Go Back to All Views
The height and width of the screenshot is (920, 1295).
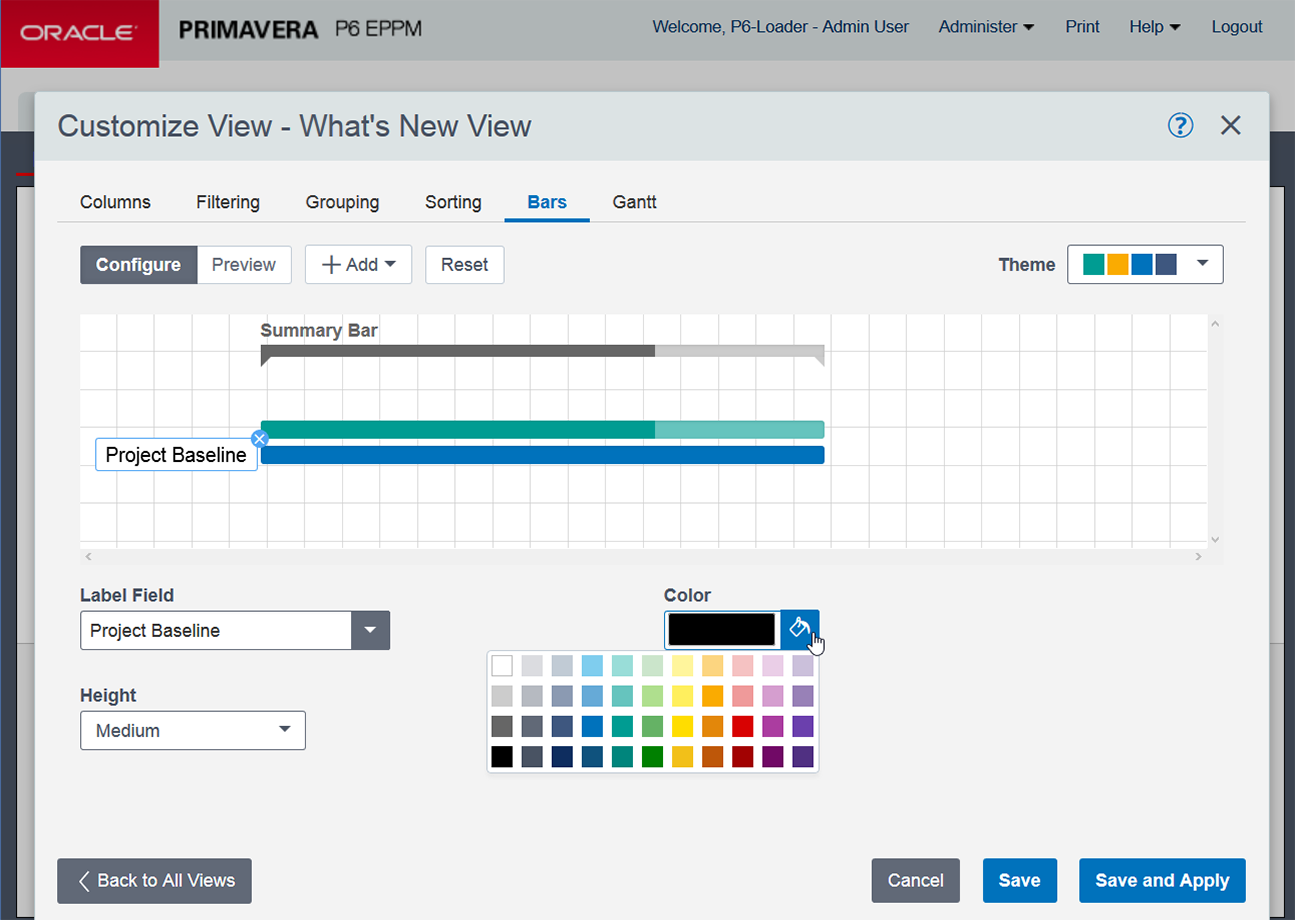[154, 881]
